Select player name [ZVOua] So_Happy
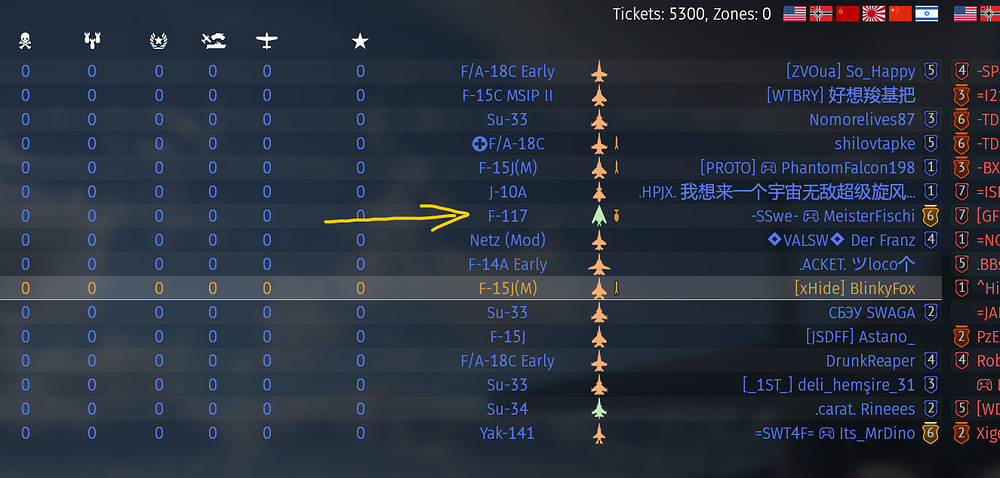 coord(851,71)
